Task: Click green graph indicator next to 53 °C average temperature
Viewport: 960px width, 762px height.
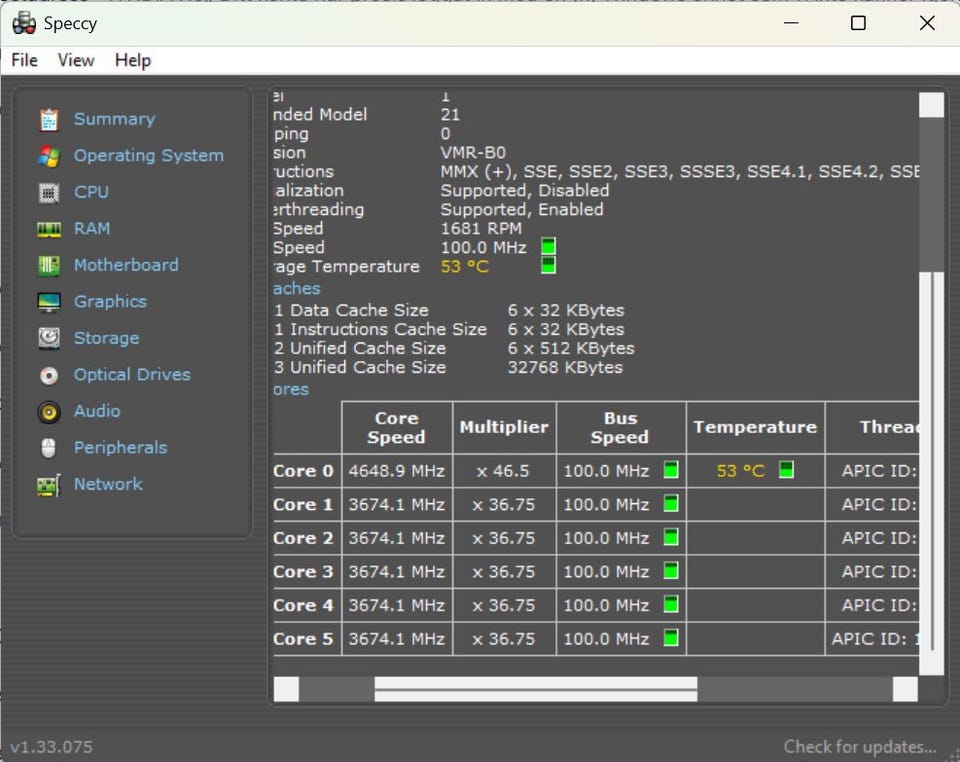Action: tap(548, 266)
